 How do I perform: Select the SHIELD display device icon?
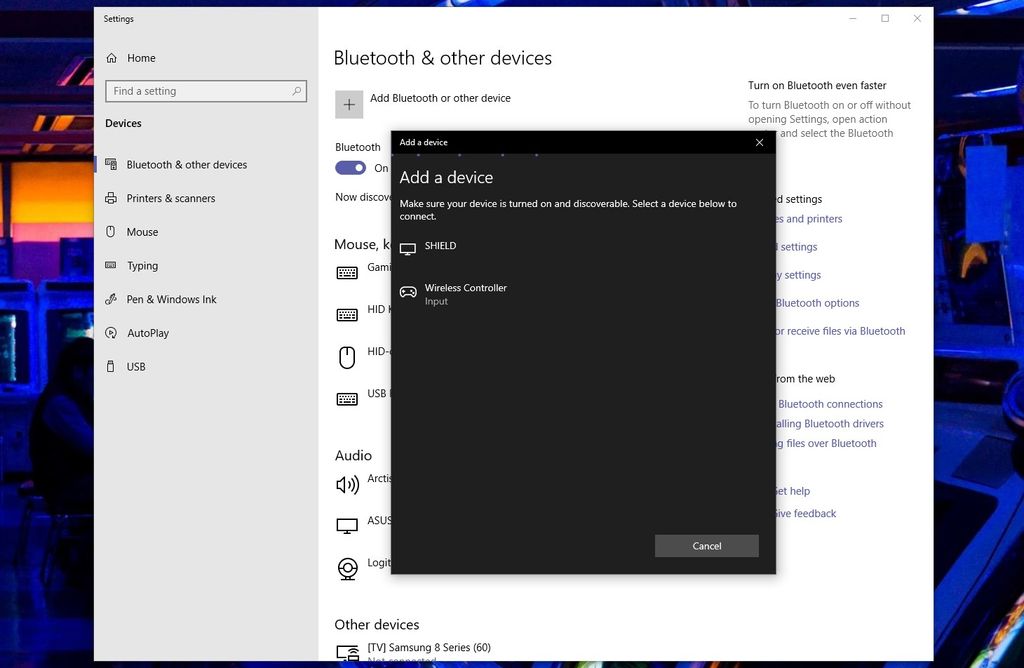408,248
